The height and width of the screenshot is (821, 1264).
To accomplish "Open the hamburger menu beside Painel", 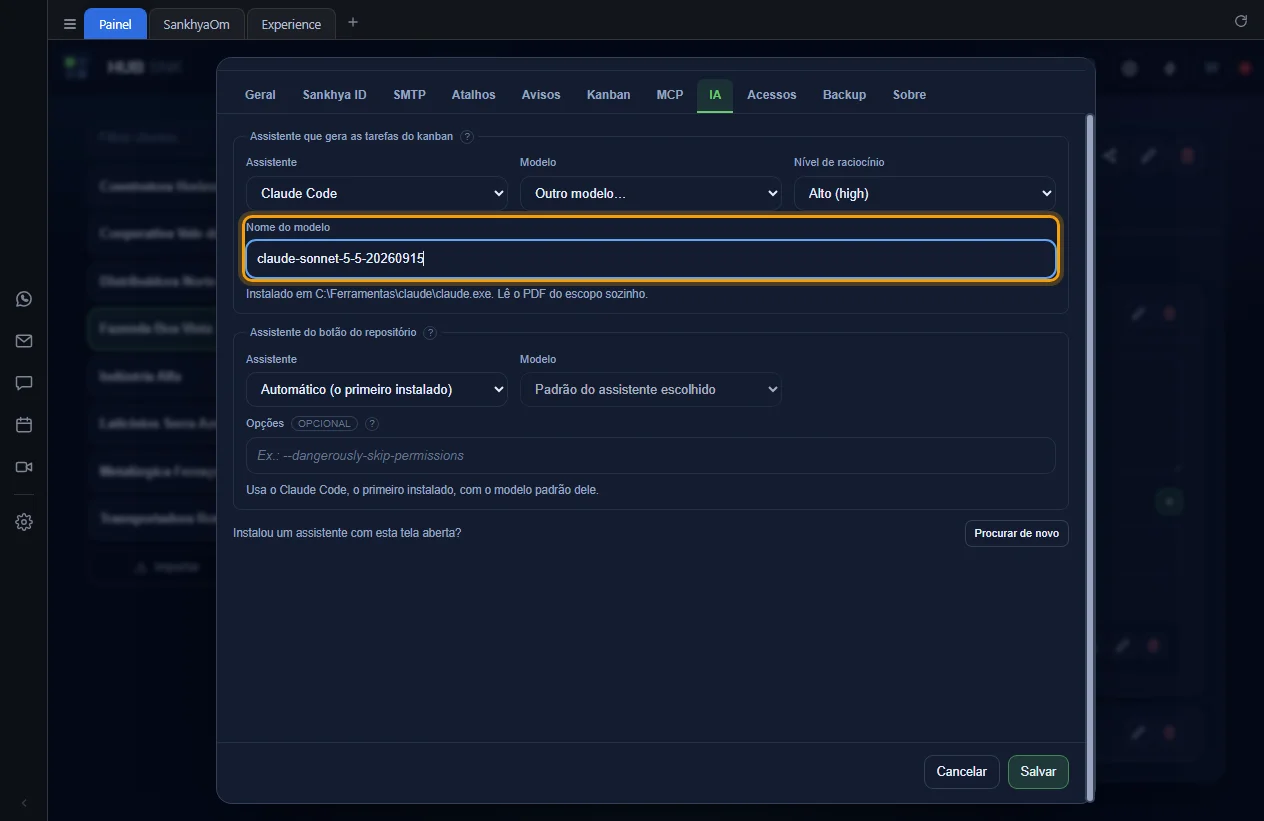I will [x=70, y=24].
